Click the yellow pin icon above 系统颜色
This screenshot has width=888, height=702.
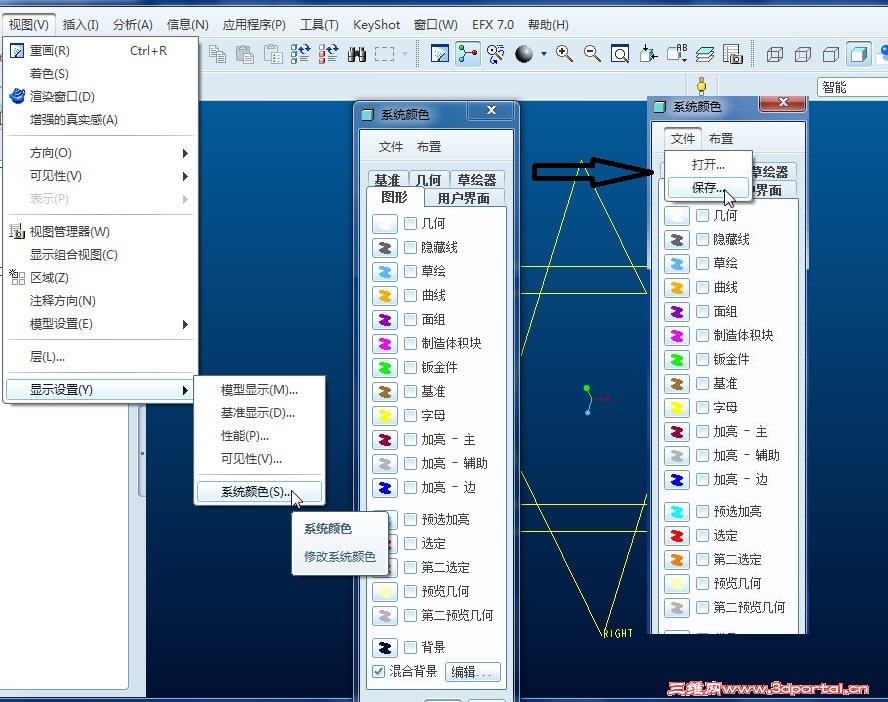[x=702, y=86]
